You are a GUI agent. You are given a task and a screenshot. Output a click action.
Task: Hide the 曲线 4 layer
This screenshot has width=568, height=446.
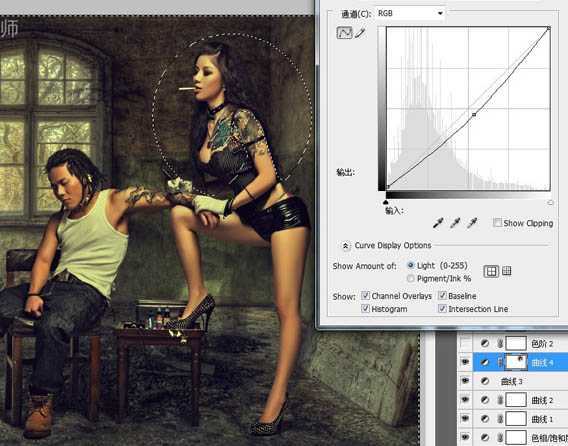(465, 362)
